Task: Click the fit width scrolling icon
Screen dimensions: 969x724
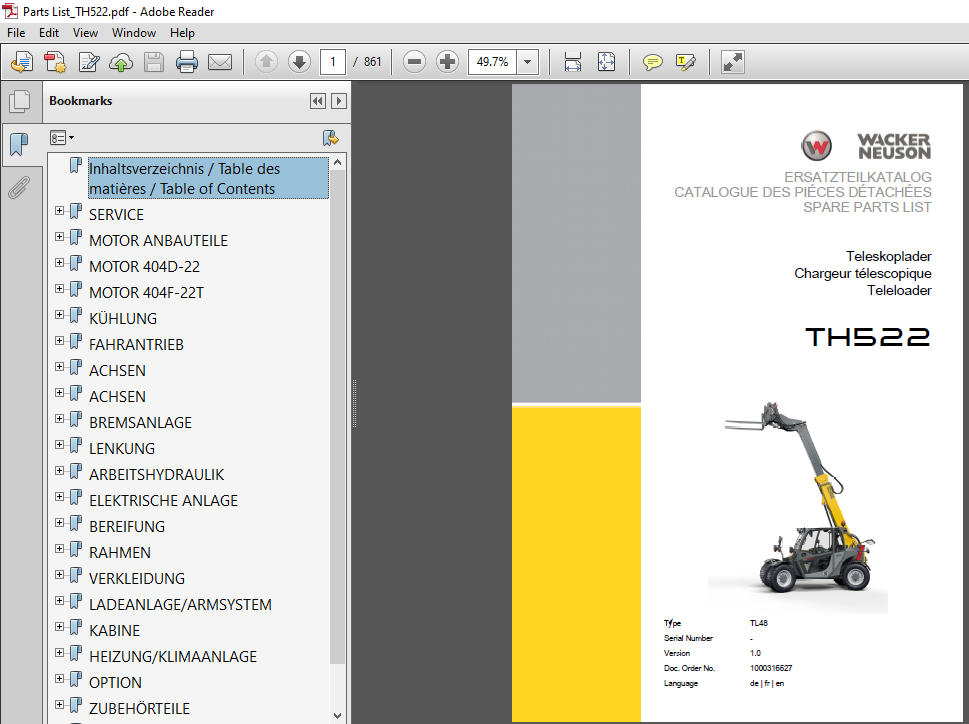Action: click(x=573, y=62)
